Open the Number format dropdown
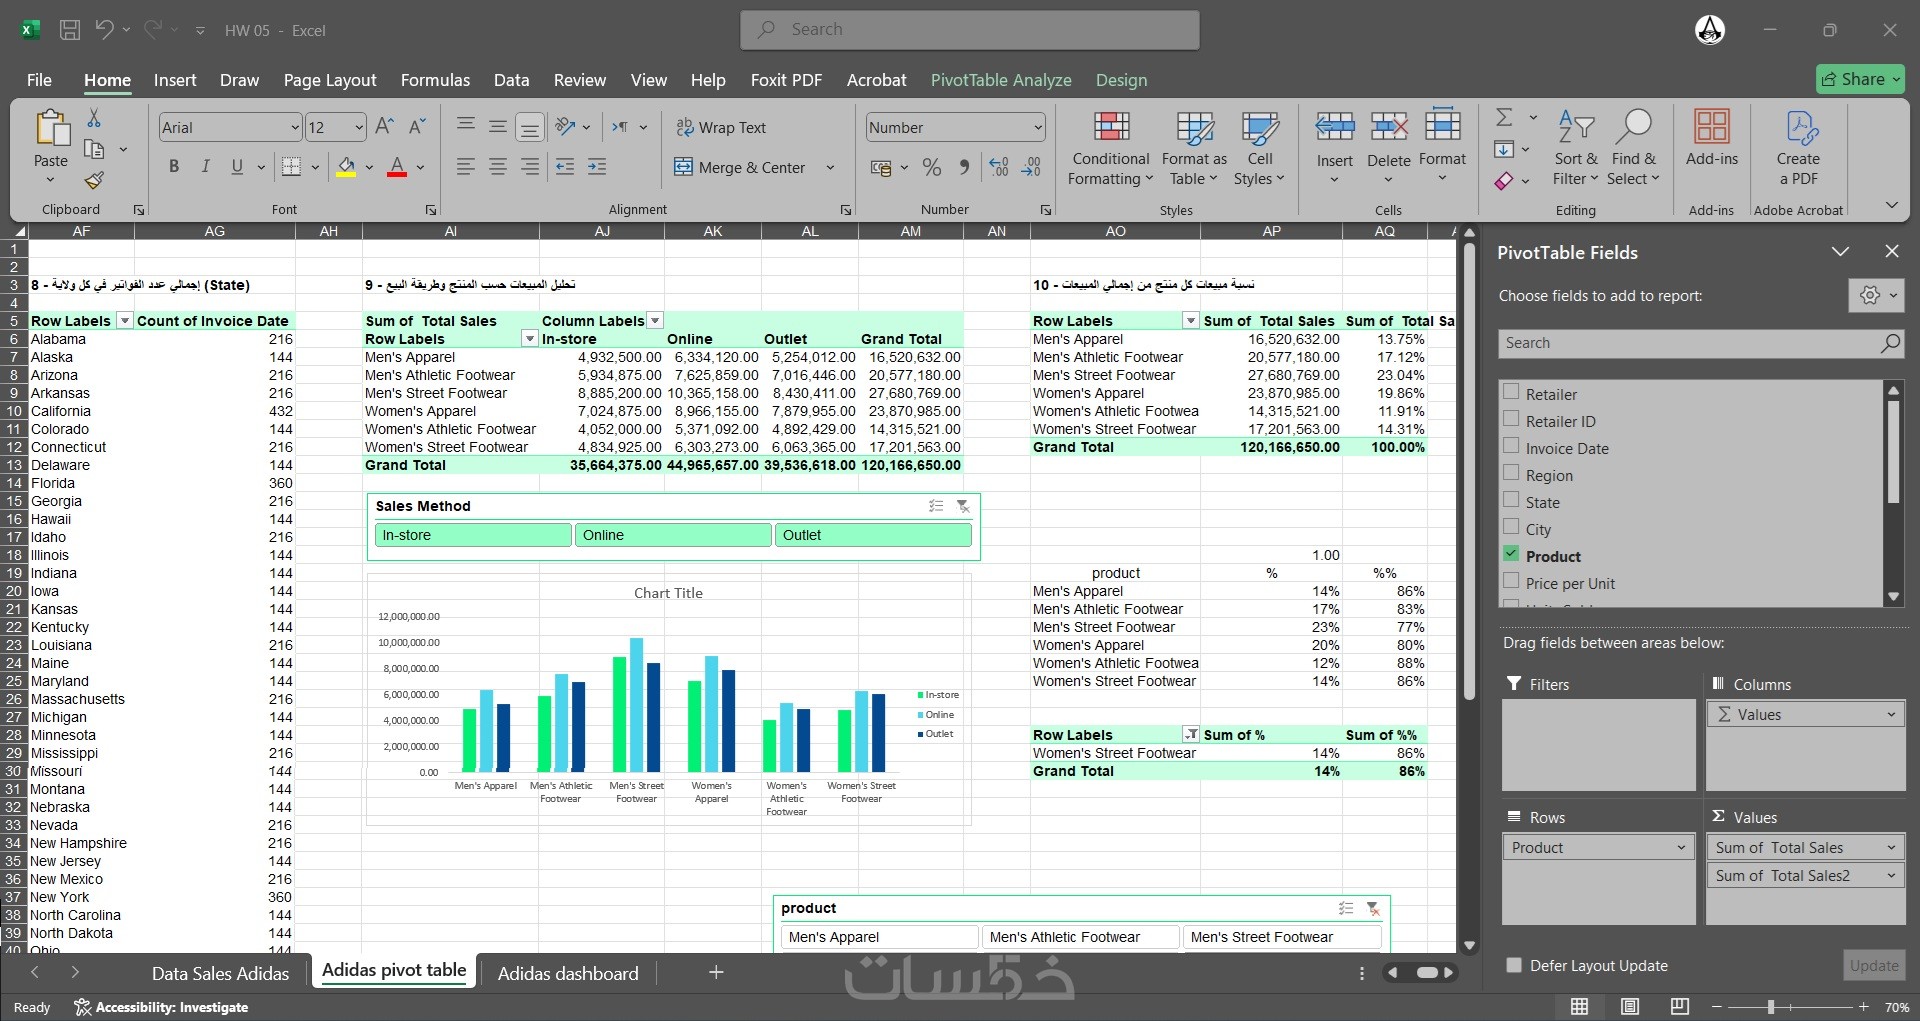Screen dimensions: 1920x1021 point(1038,127)
